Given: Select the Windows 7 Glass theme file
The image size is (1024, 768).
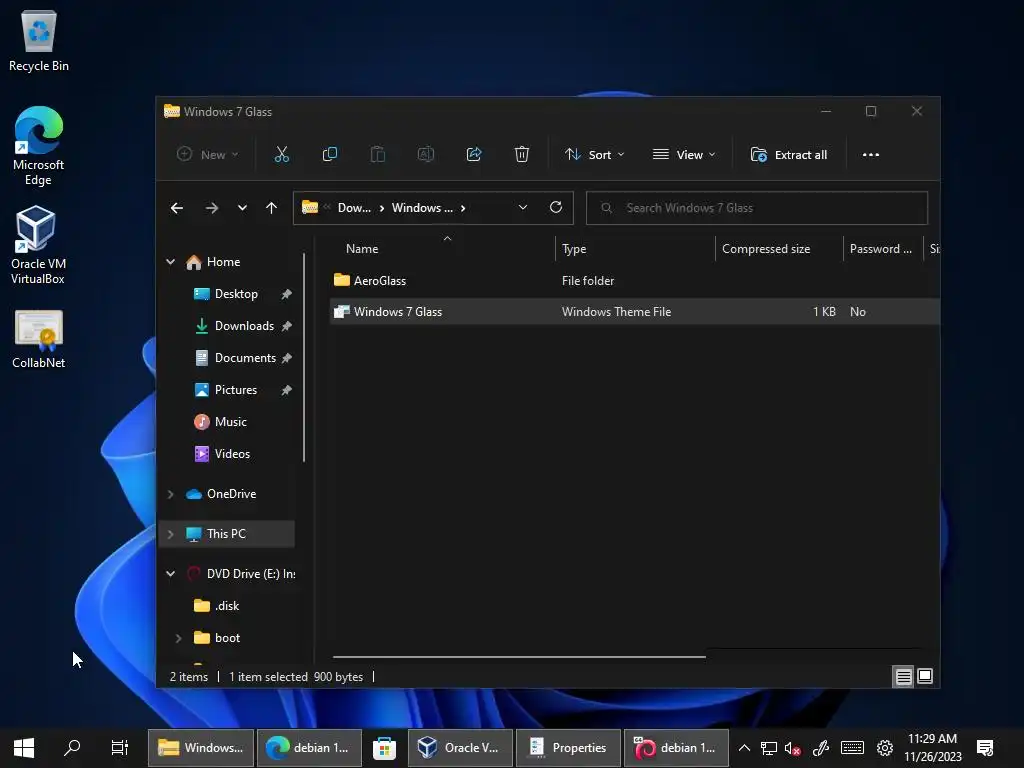Looking at the screenshot, I should coord(635,312).
